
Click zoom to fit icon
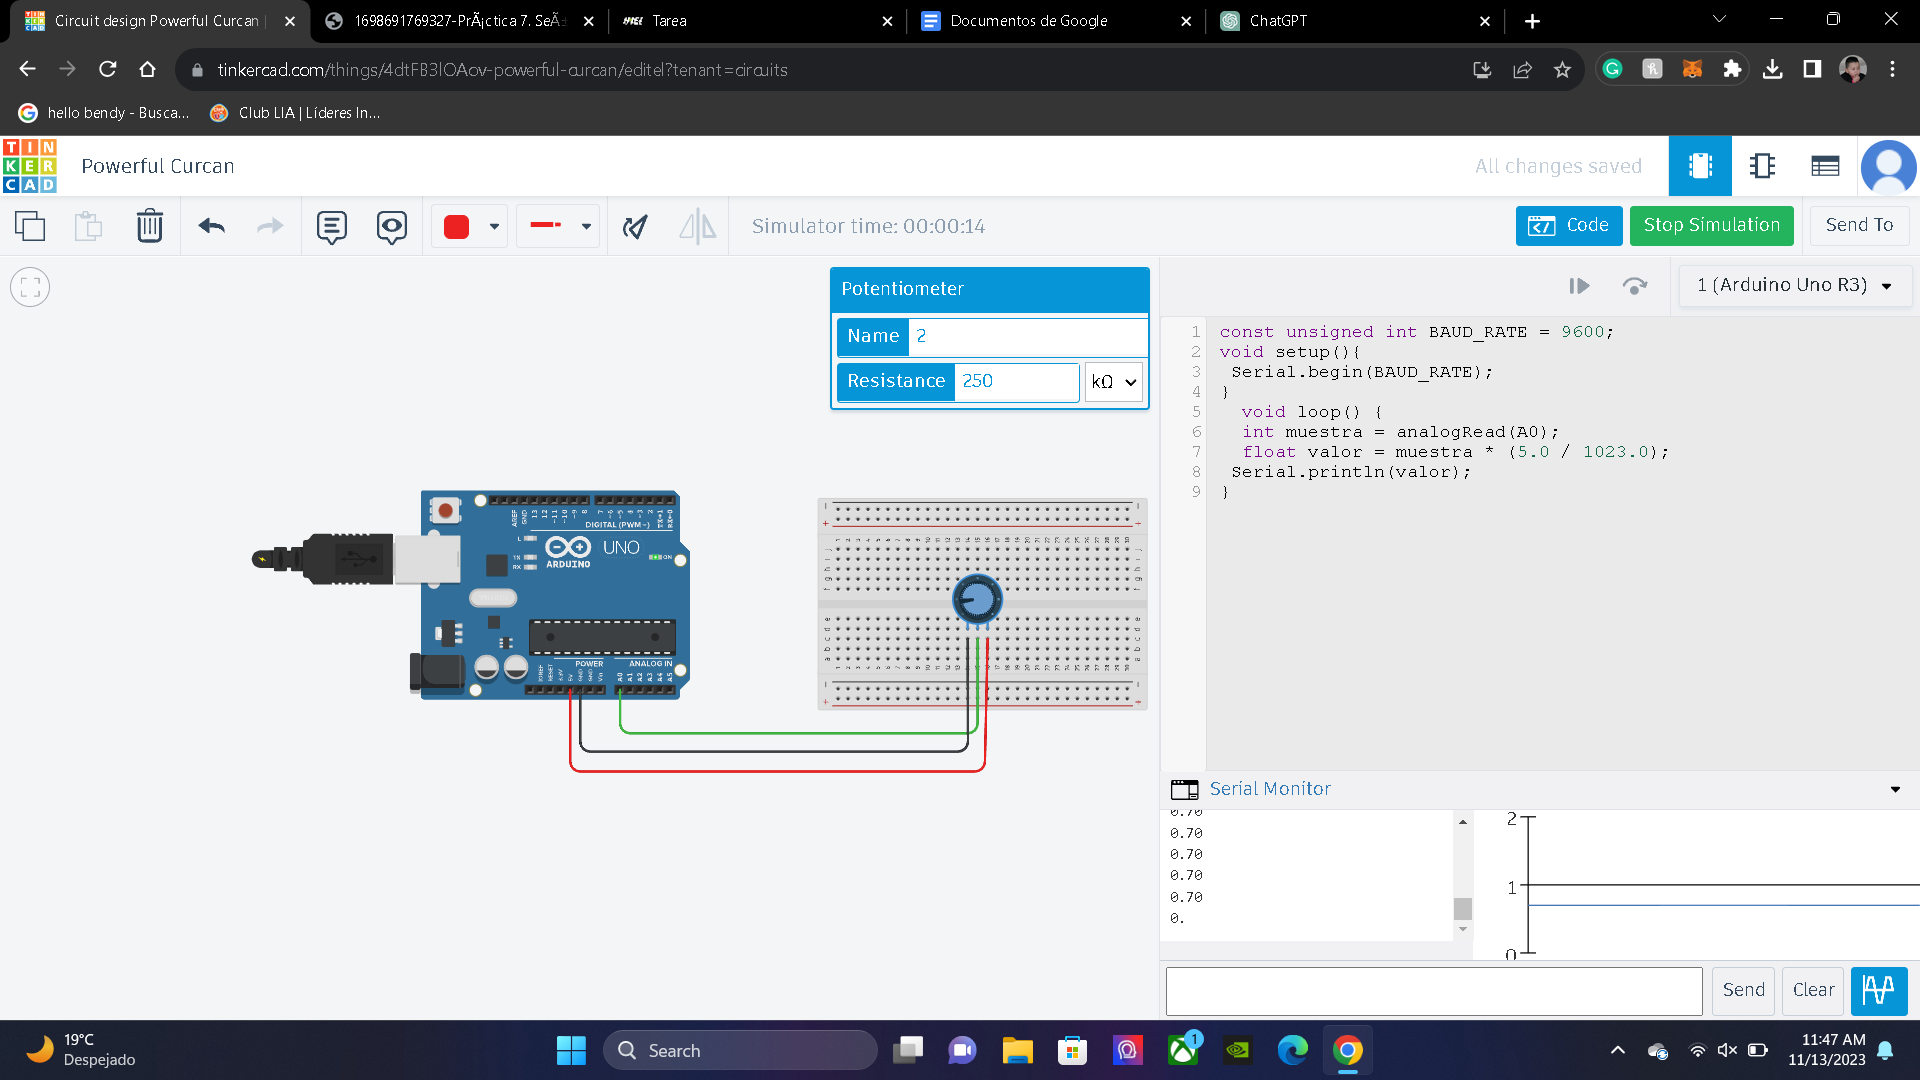(30, 288)
